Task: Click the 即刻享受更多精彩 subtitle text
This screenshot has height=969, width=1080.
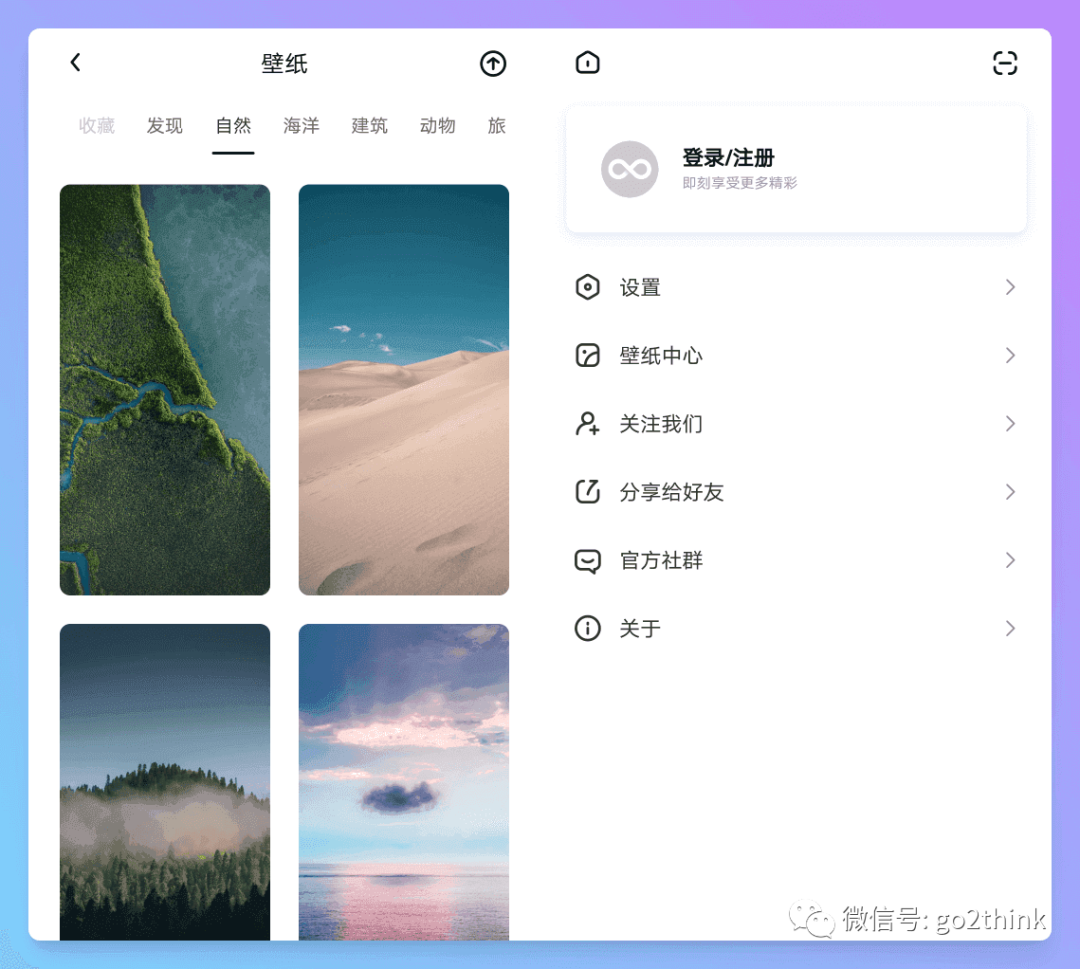Action: pos(740,183)
